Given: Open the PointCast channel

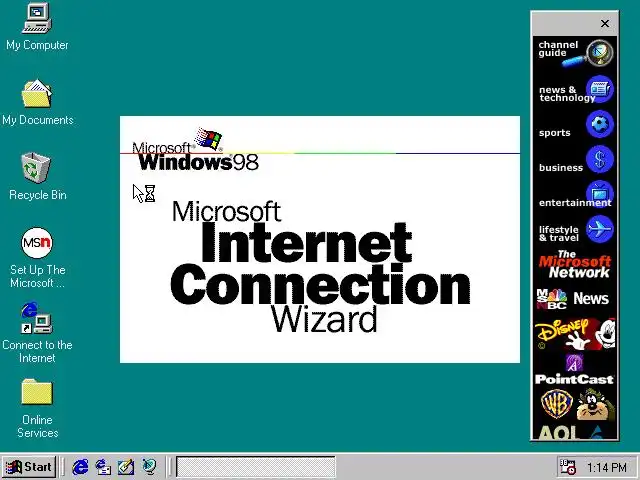Looking at the screenshot, I should (575, 370).
